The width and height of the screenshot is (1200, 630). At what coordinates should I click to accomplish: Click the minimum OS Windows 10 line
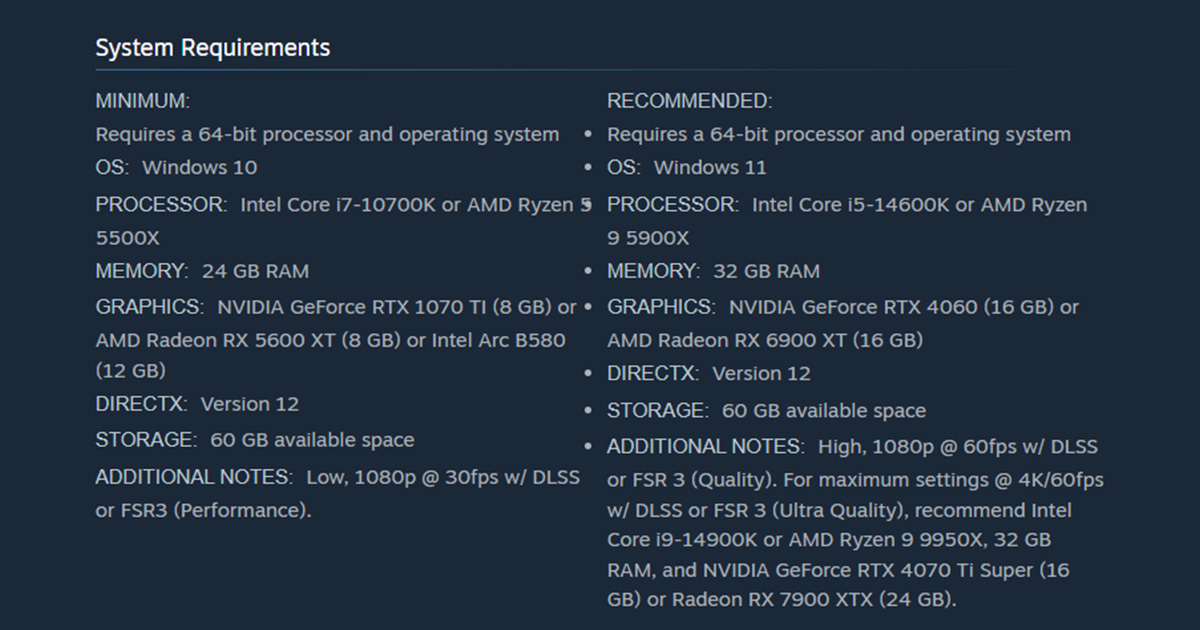tap(176, 167)
